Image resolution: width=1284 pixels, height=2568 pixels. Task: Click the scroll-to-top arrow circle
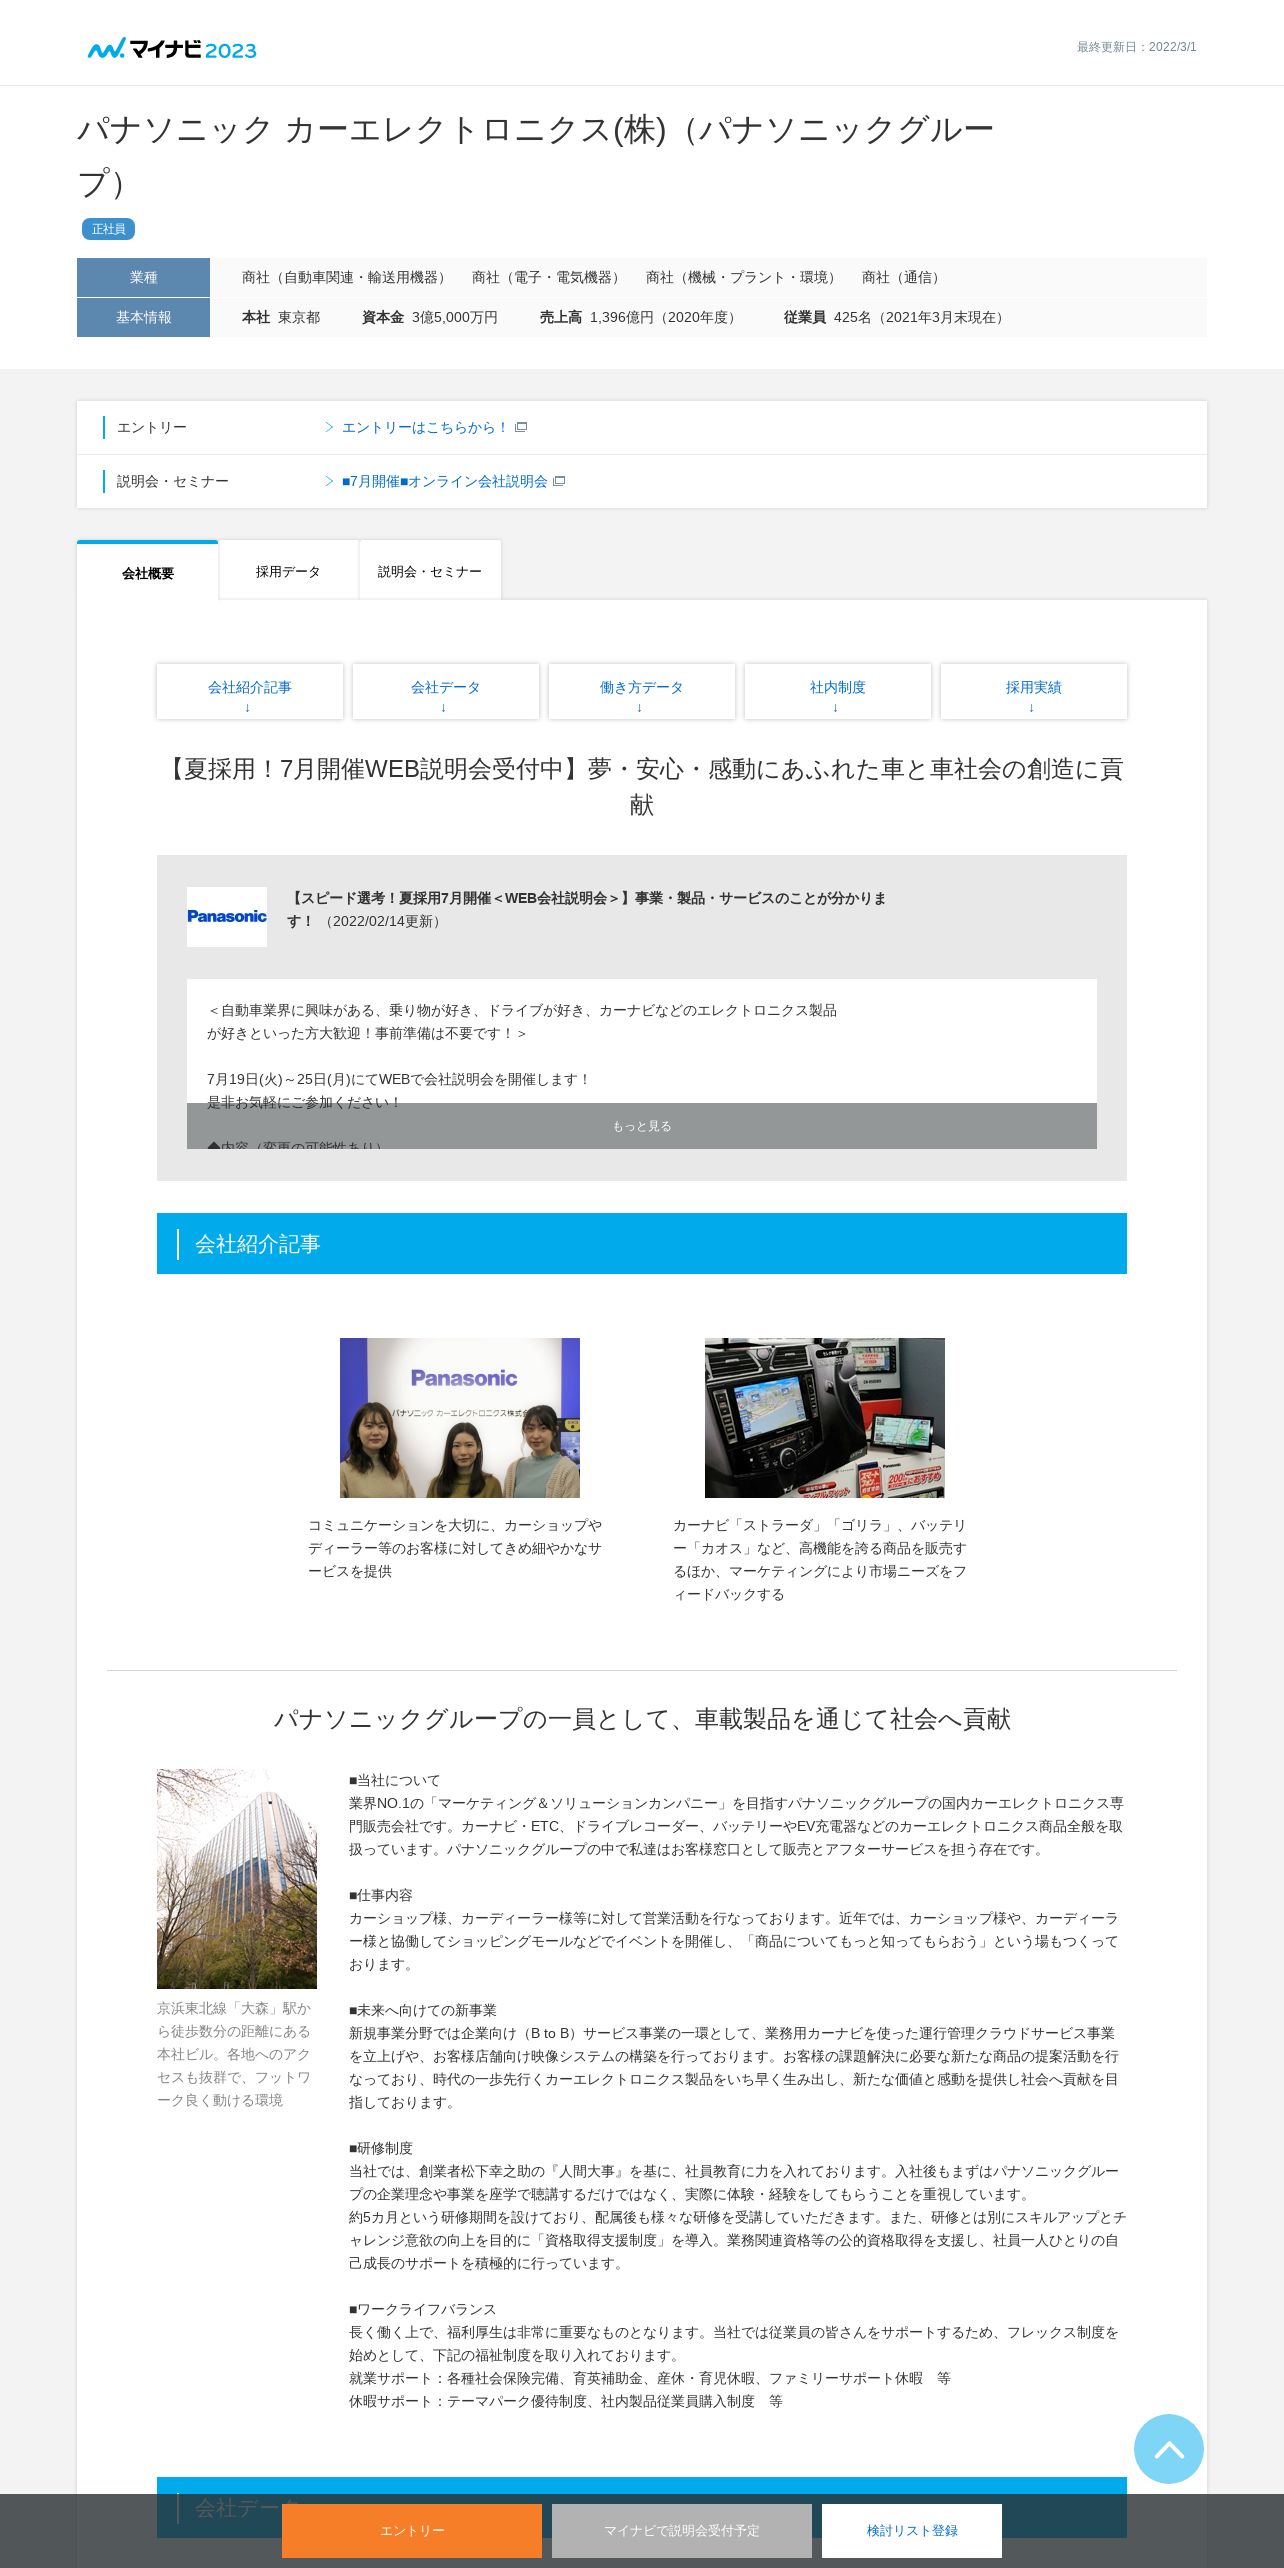click(1168, 2448)
